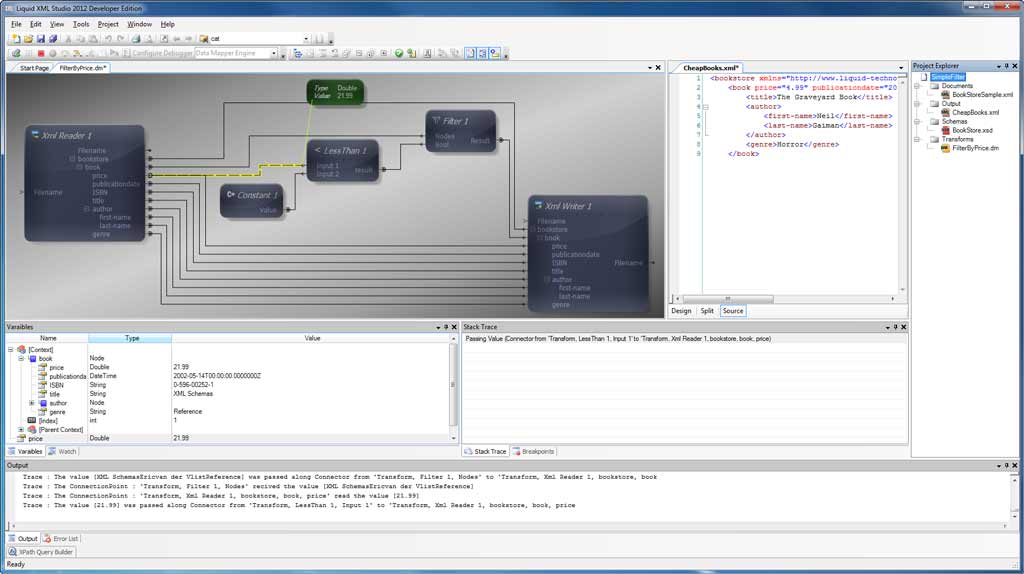The image size is (1024, 574).
Task: Click the BookStore.xsd file icon
Action: tap(945, 130)
